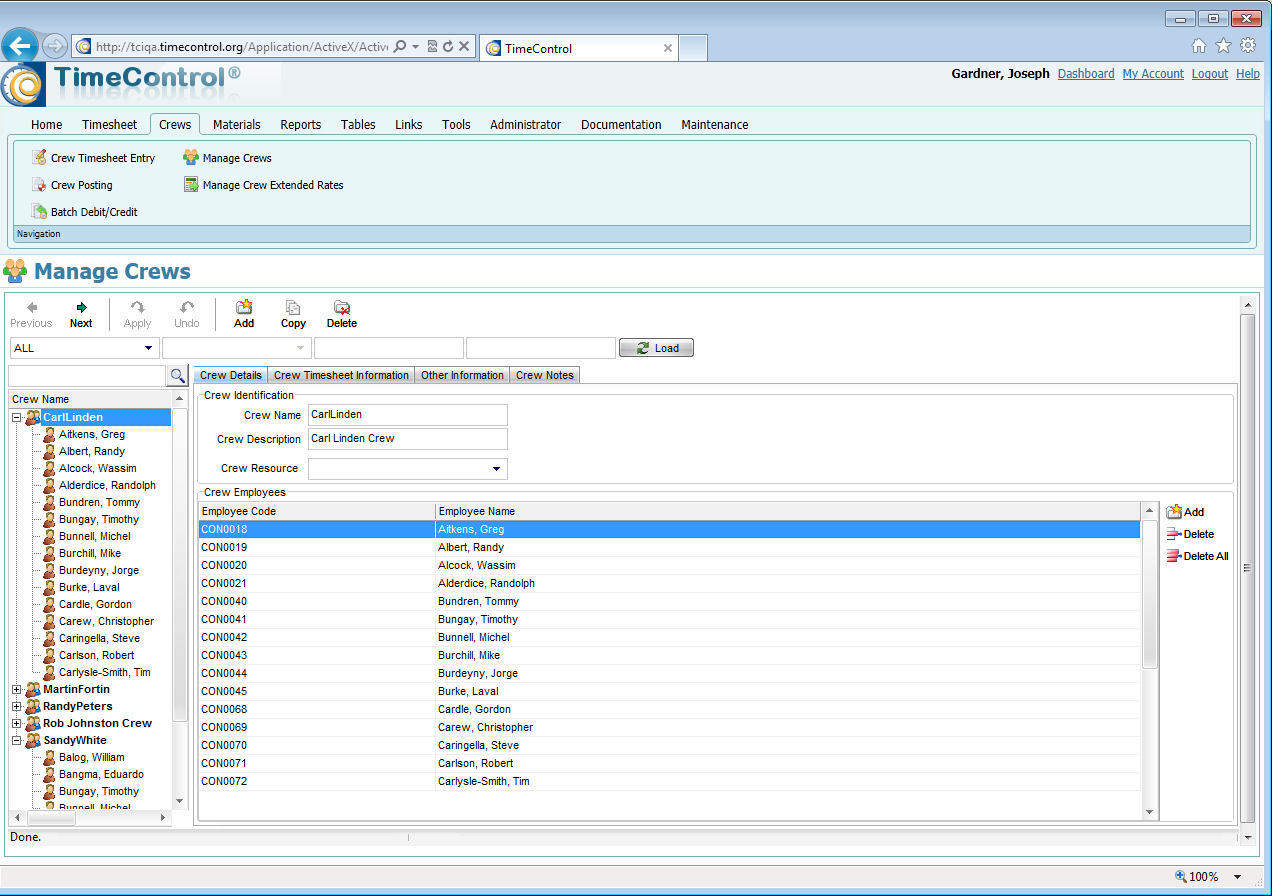Collapse the CarlLinden crew node
The image size is (1272, 896).
[x=16, y=418]
